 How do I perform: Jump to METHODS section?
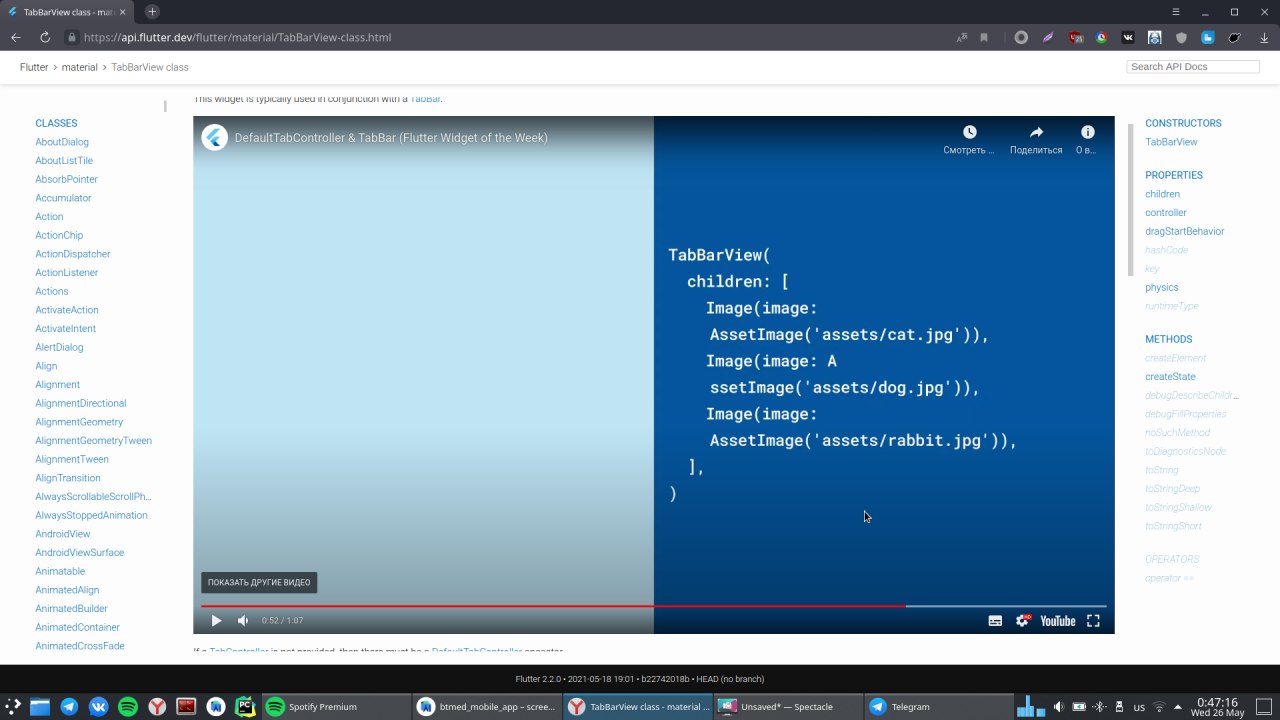point(1169,339)
